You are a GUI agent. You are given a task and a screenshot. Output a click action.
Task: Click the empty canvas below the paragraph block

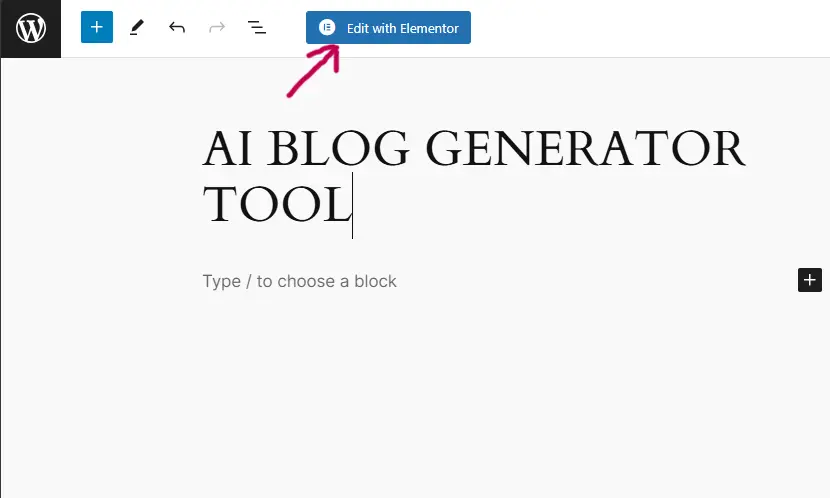tap(415, 400)
